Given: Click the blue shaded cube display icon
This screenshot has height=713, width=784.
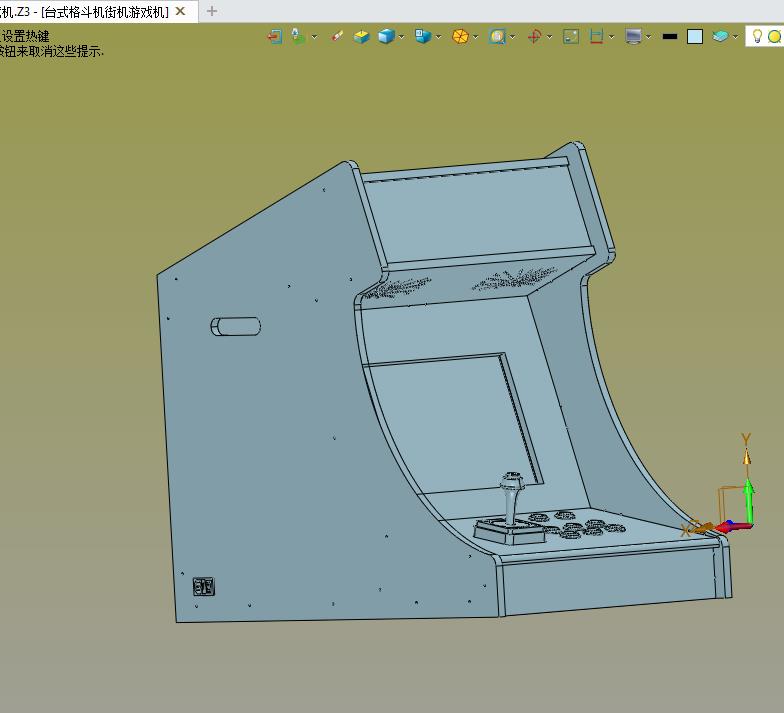Looking at the screenshot, I should point(386,36).
